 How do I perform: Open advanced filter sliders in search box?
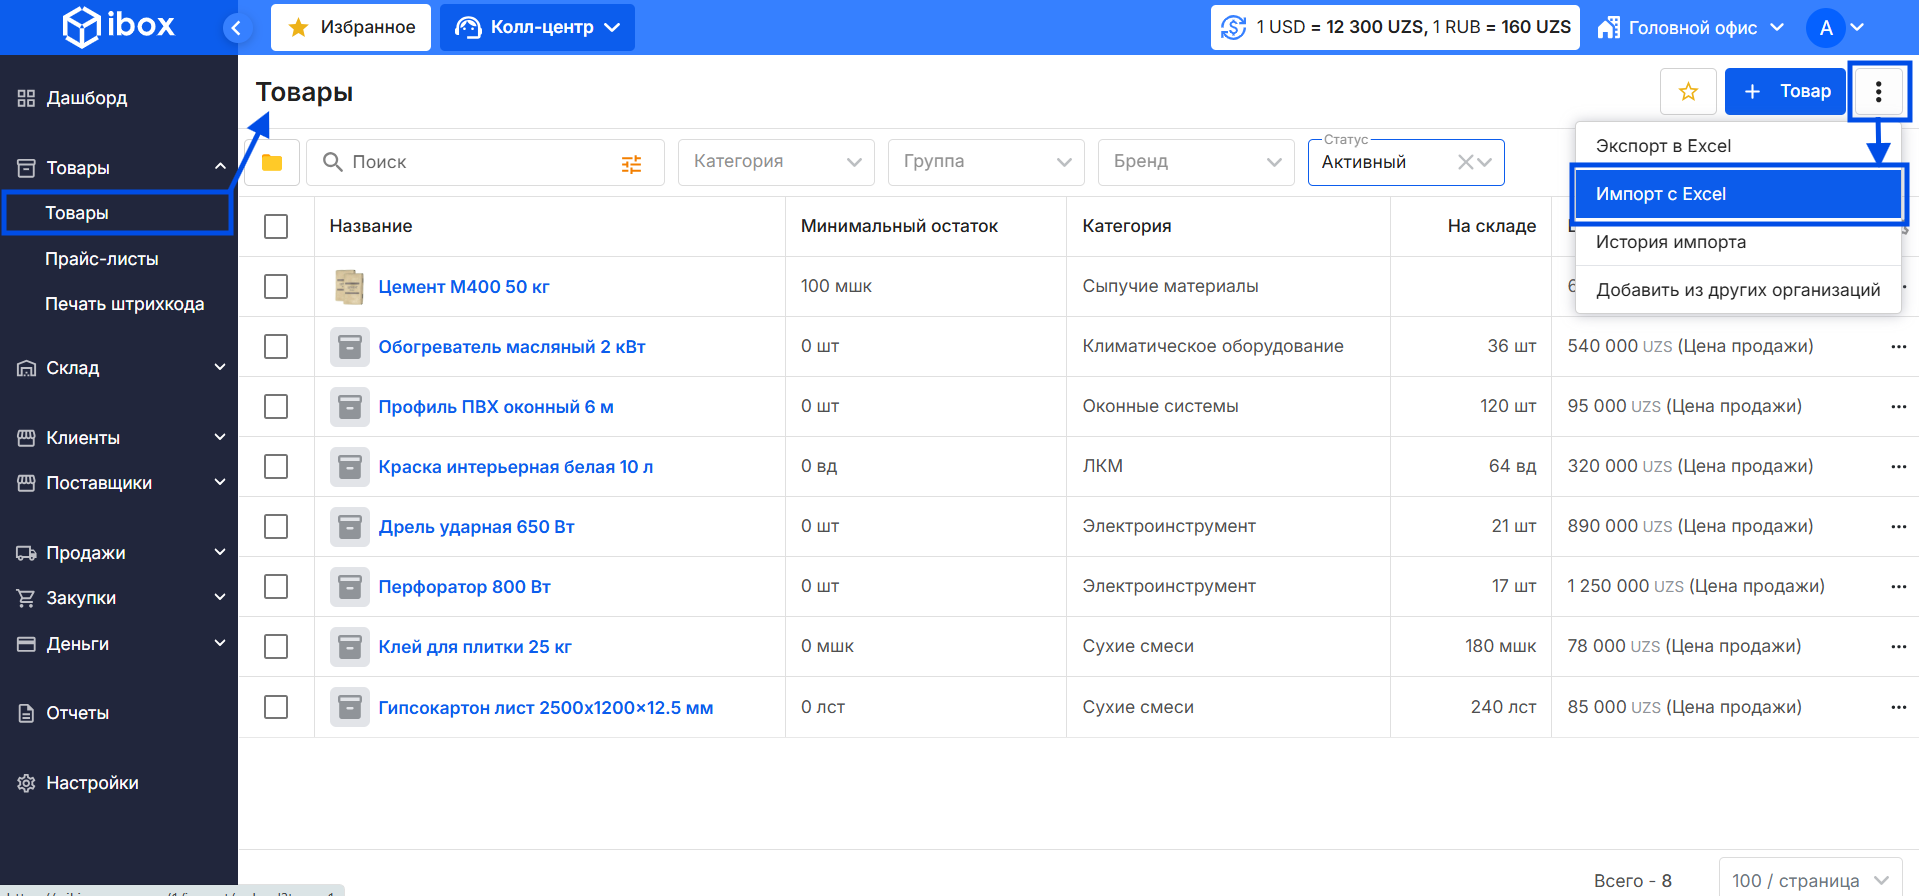tap(631, 164)
